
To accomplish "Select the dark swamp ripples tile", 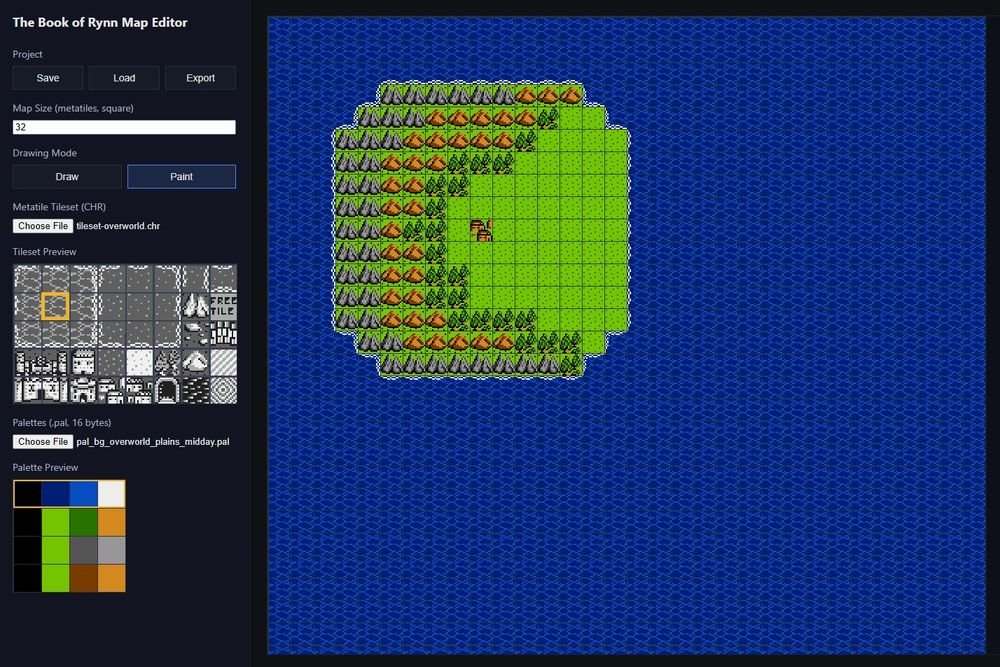I will point(196,390).
